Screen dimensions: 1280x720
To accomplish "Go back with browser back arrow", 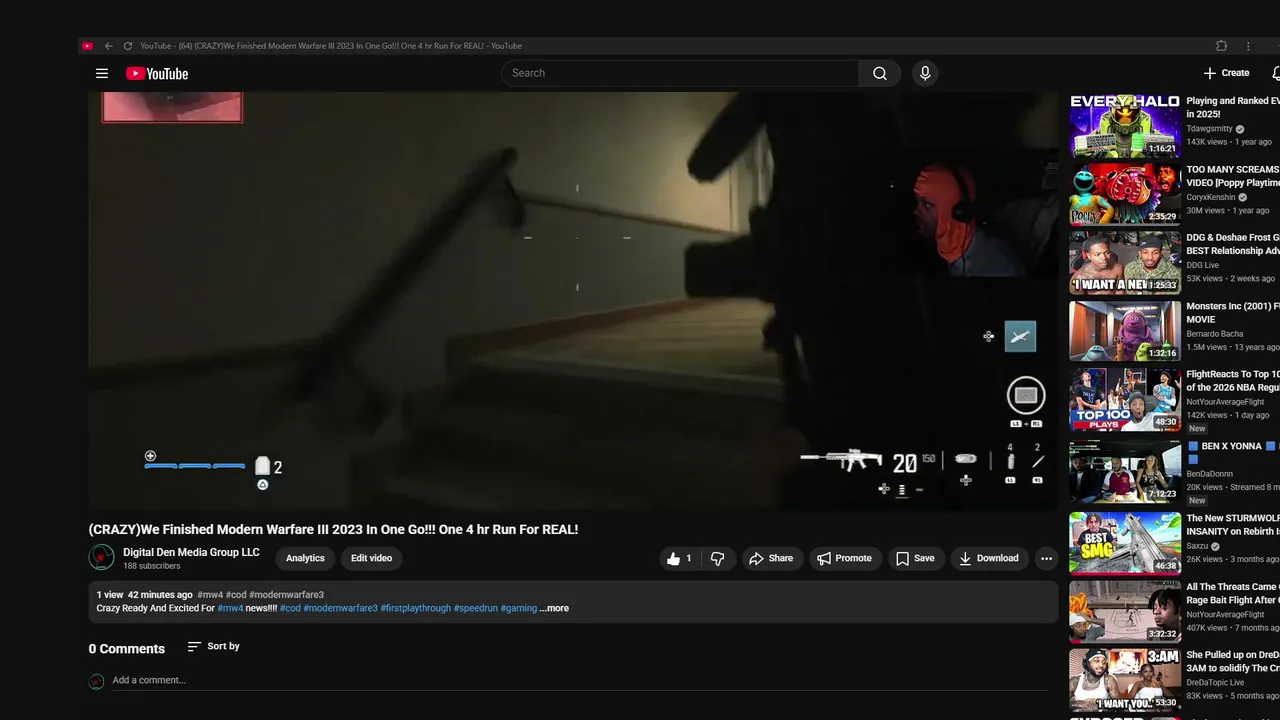I will click(108, 46).
